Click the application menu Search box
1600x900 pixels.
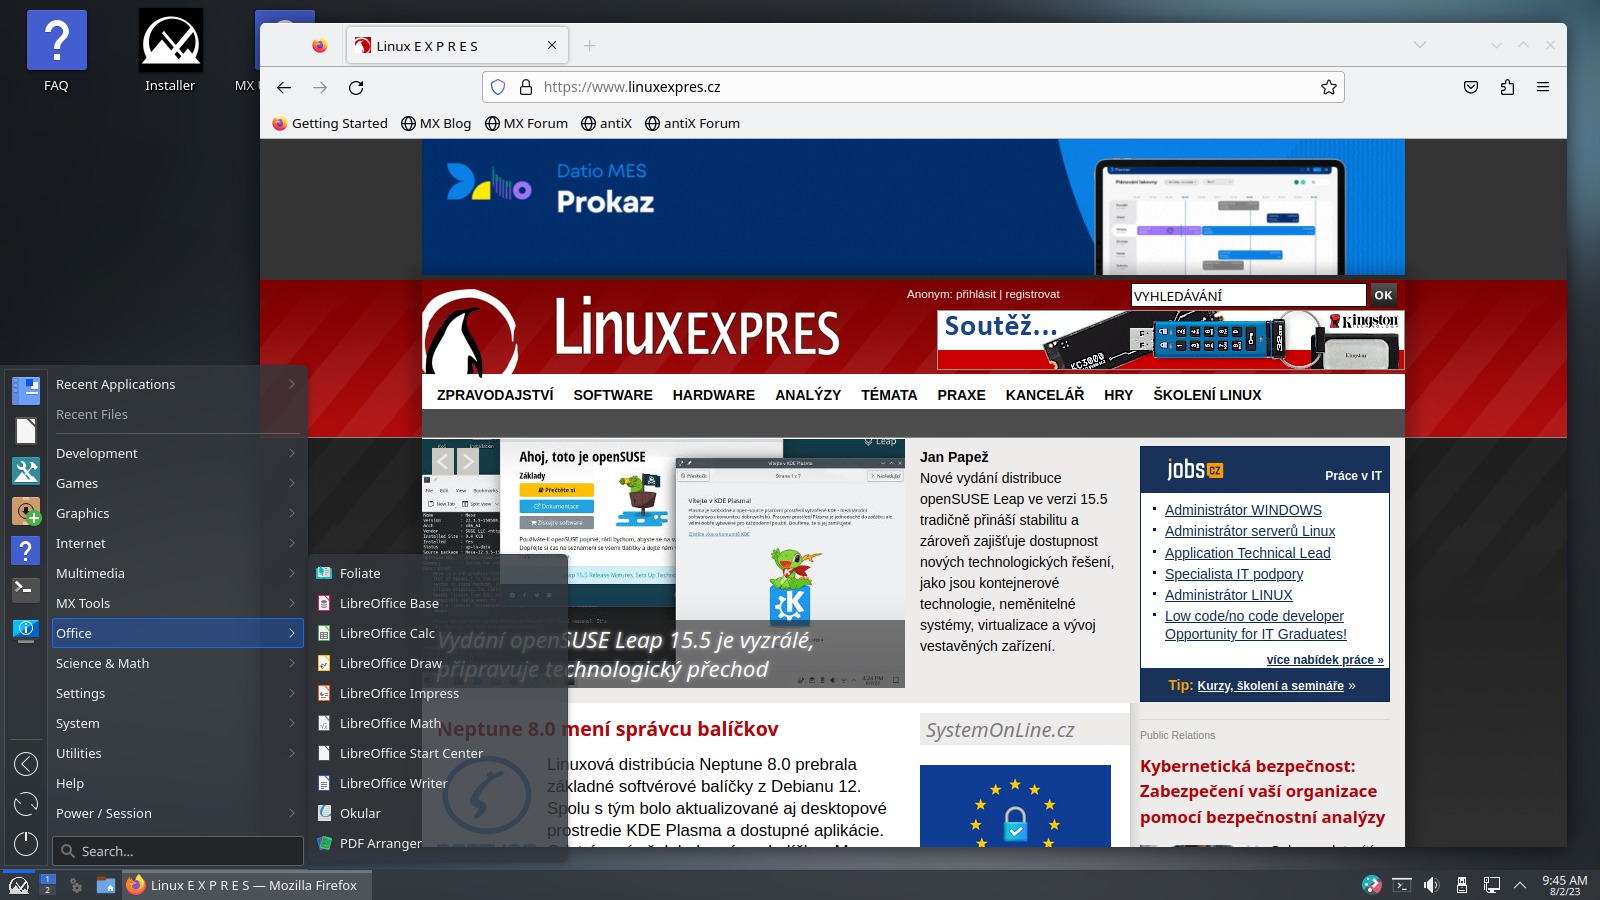point(178,851)
